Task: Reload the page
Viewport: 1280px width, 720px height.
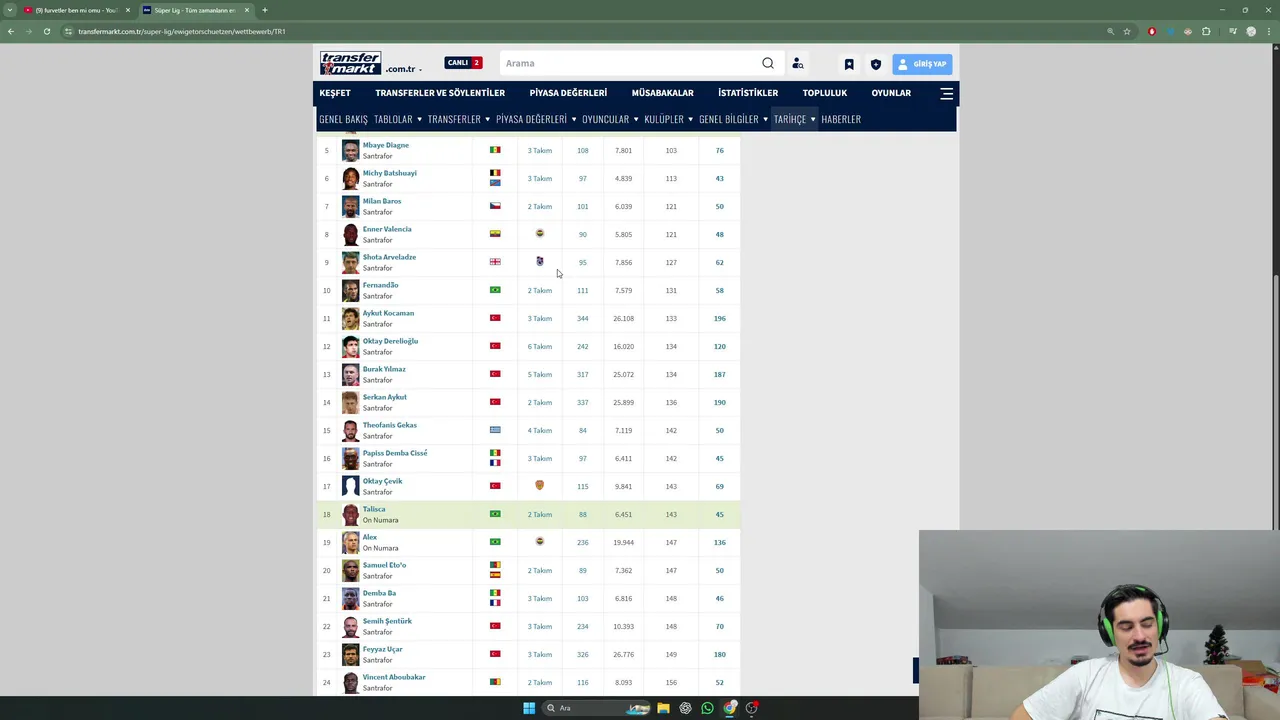Action: [x=47, y=31]
